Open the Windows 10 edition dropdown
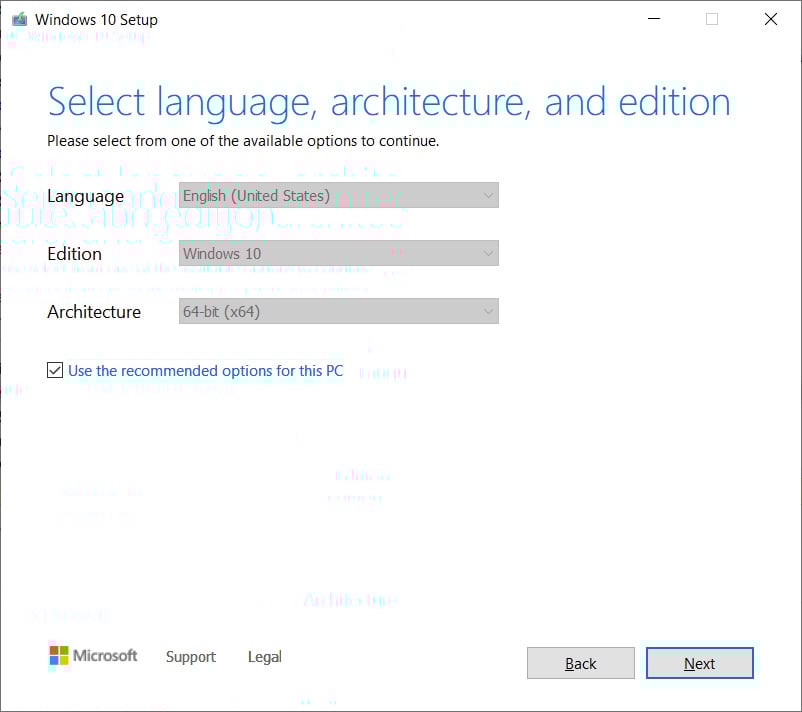Viewport: 802px width, 712px height. 338,254
